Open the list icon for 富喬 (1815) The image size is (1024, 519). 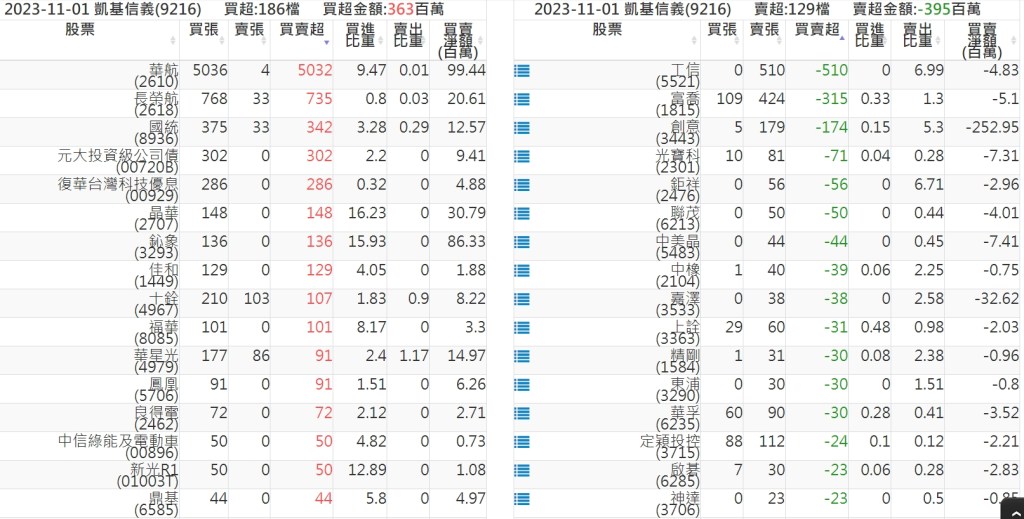[x=521, y=100]
